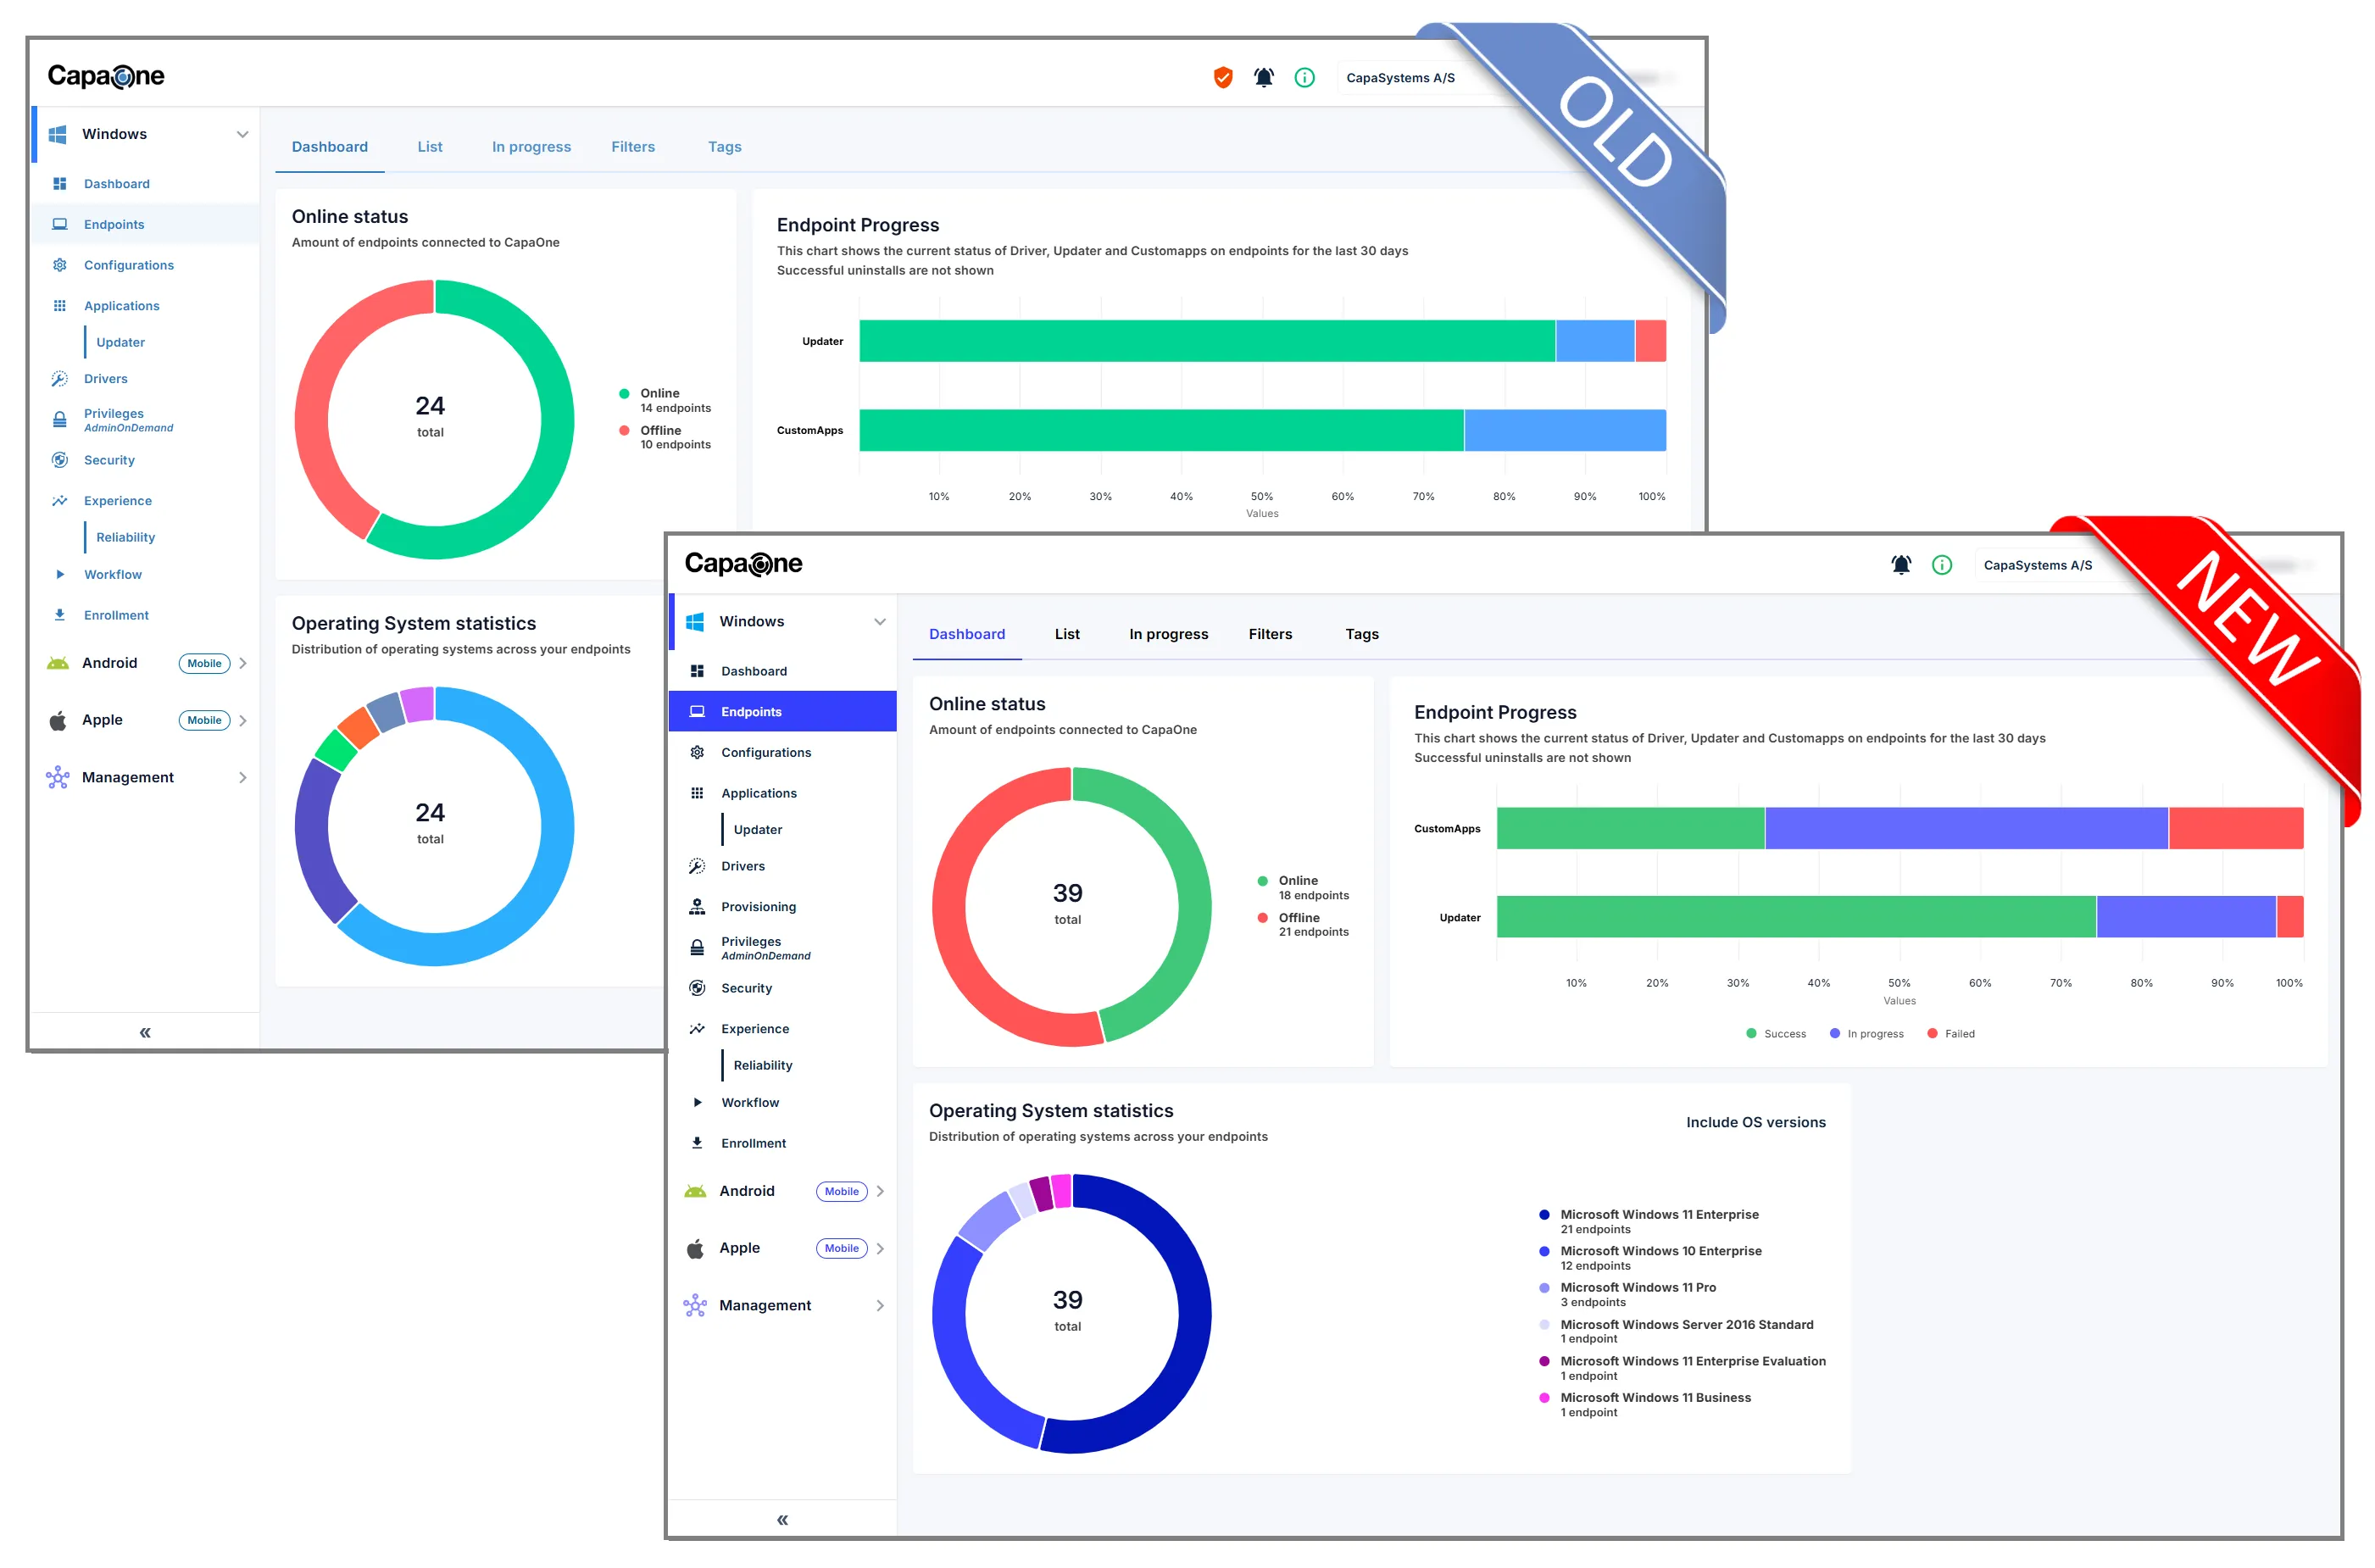Image resolution: width=2375 pixels, height=1568 pixels.
Task: Open the In progress tab in the NEW window
Action: click(x=1168, y=634)
